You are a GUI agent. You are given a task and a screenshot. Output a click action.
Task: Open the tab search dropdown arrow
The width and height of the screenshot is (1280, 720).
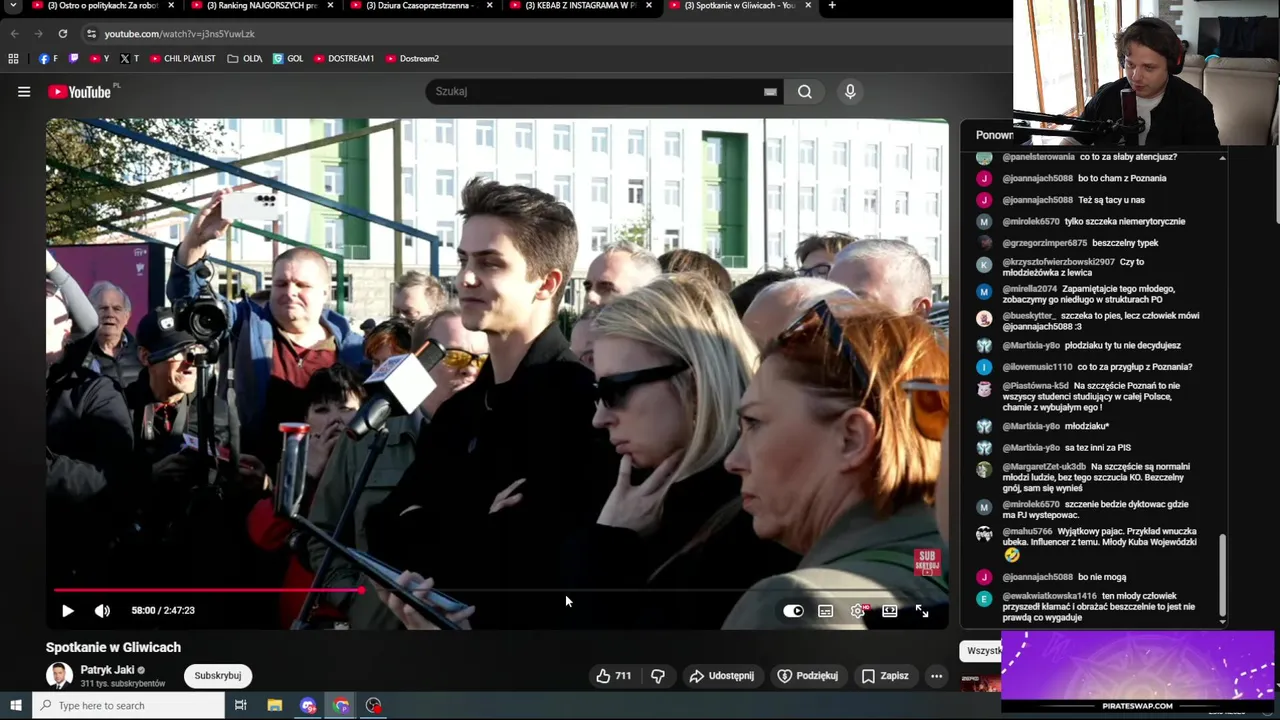pos(13,5)
